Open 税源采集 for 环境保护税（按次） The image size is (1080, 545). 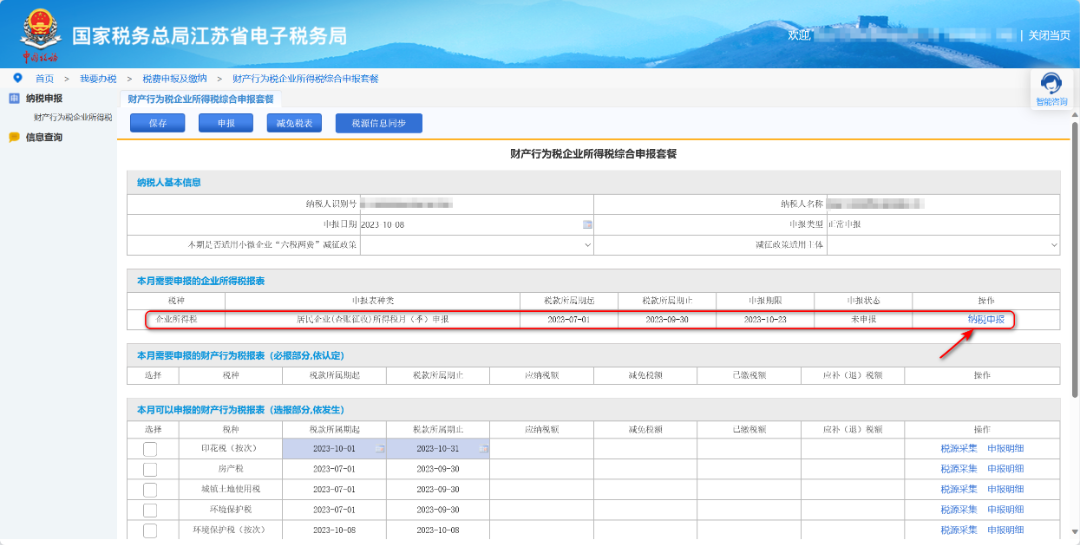click(x=959, y=530)
